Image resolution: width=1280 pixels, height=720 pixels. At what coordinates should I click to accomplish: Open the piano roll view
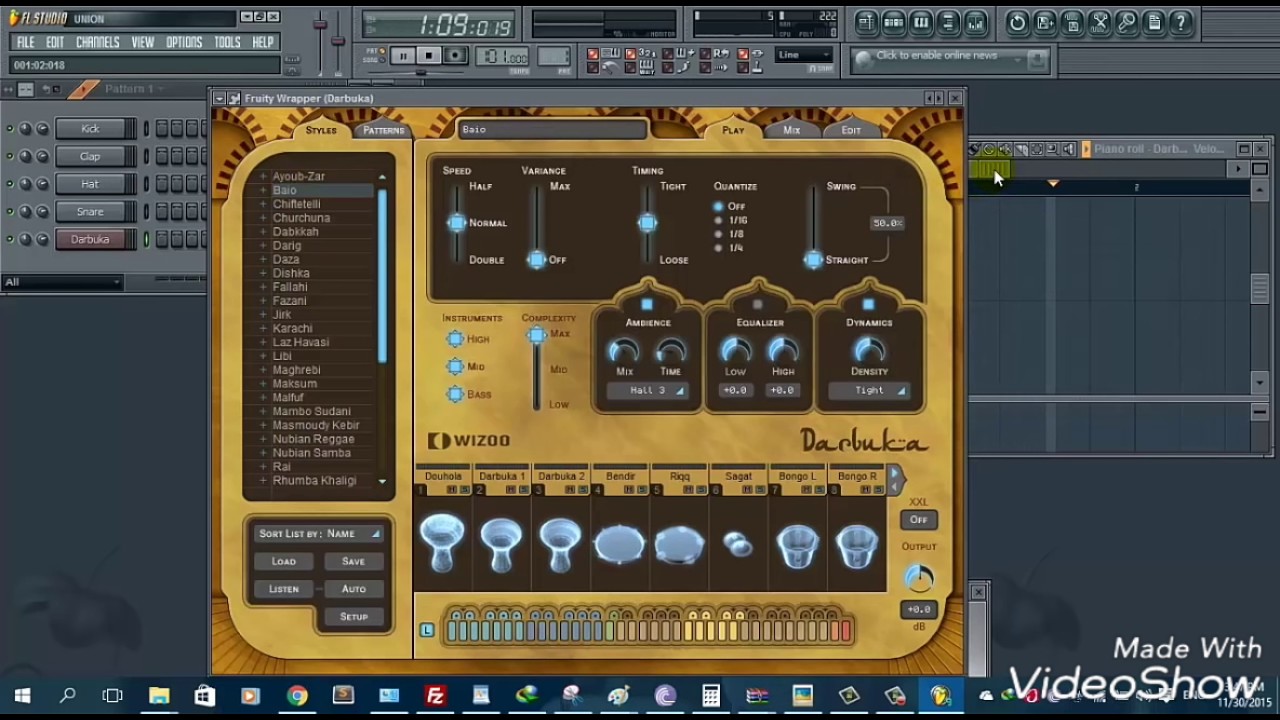coord(921,22)
